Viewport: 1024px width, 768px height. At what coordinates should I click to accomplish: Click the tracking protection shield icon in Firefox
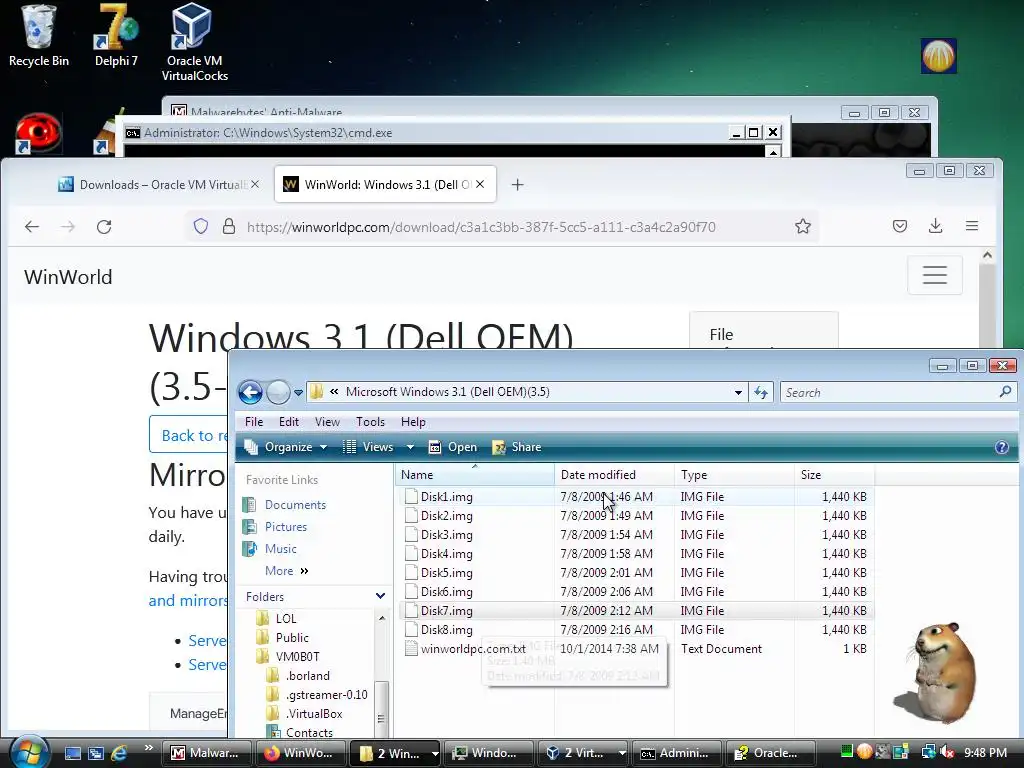[x=200, y=227]
